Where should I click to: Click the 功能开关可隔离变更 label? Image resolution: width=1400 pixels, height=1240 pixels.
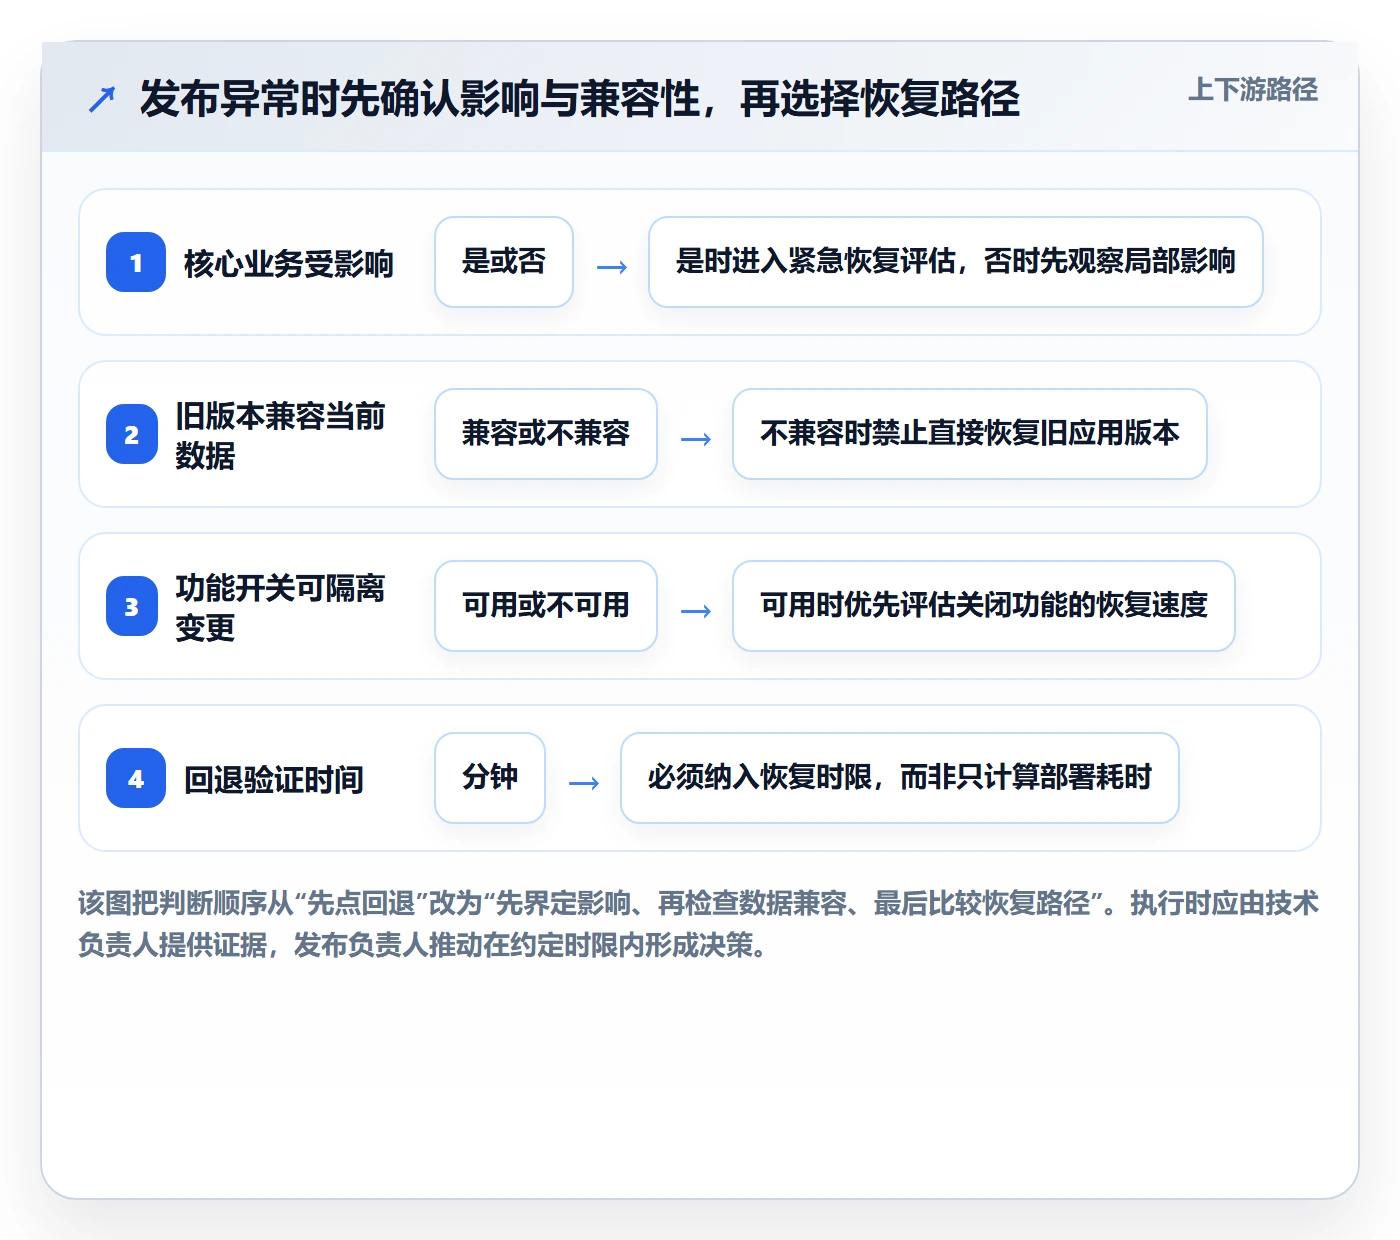click(280, 607)
